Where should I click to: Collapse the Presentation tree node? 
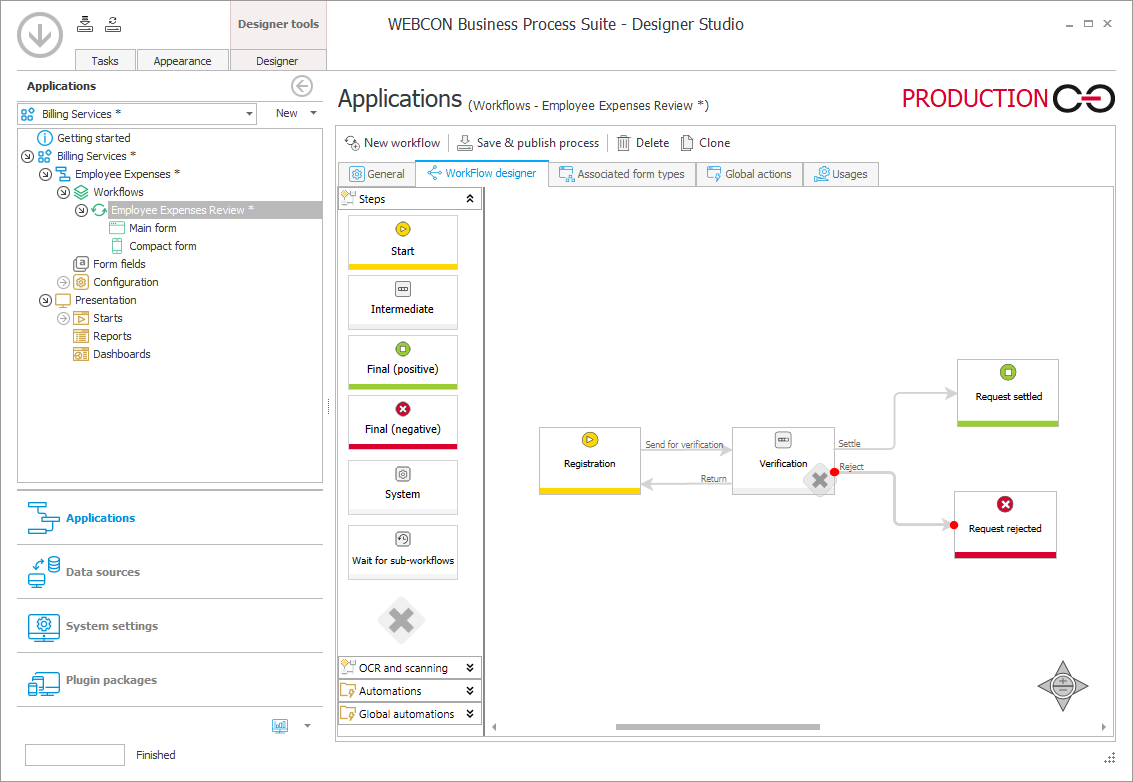46,300
